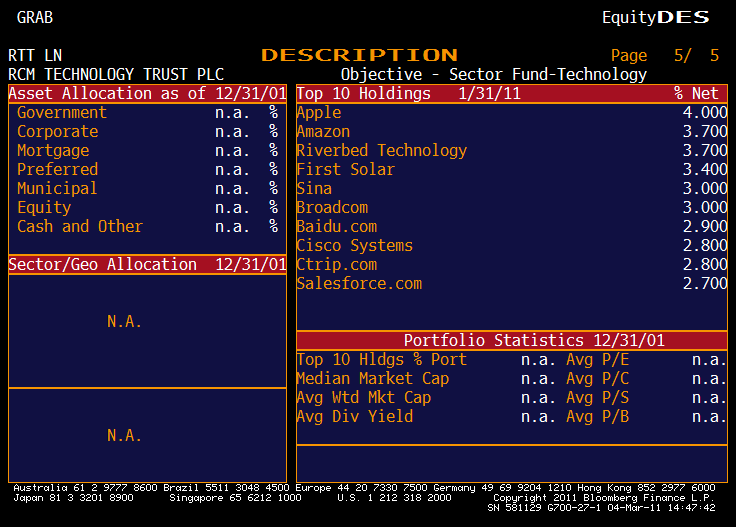Click the Sector/Geo Allocation header
Viewport: 736px width, 527px height.
point(147,265)
